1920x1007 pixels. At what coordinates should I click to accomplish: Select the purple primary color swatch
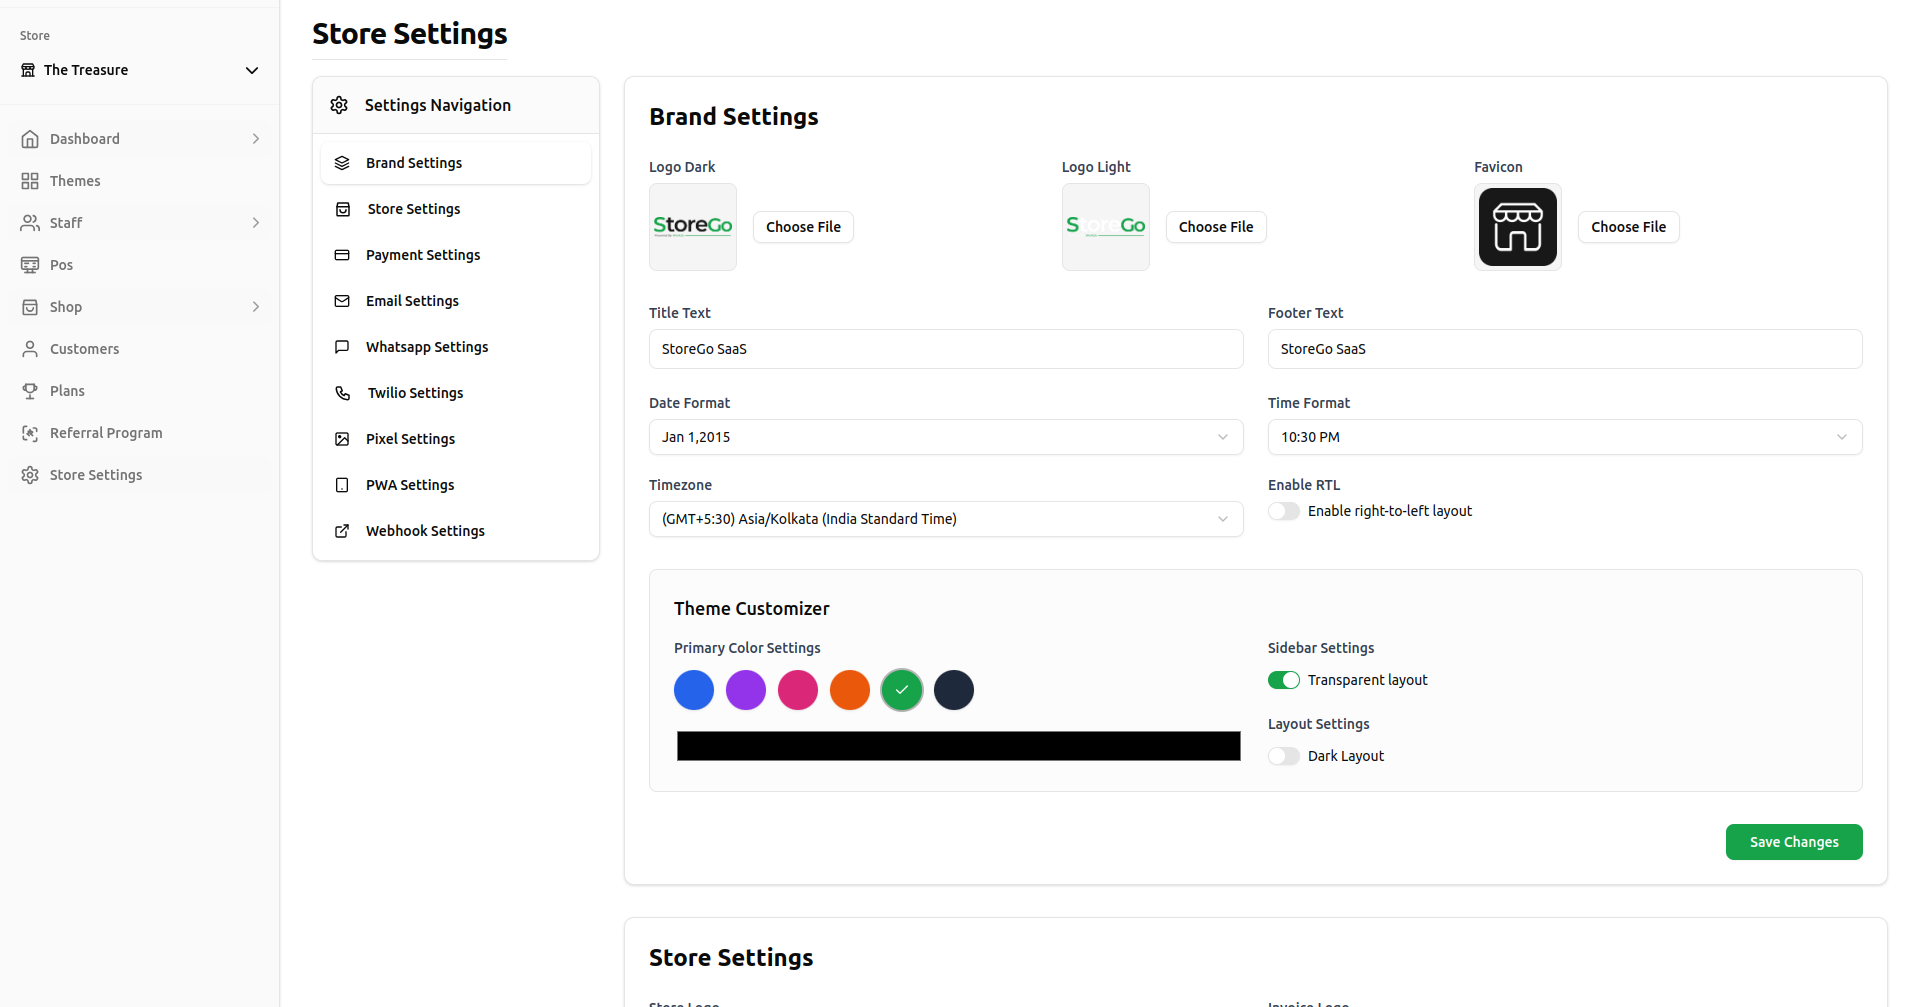coord(746,690)
